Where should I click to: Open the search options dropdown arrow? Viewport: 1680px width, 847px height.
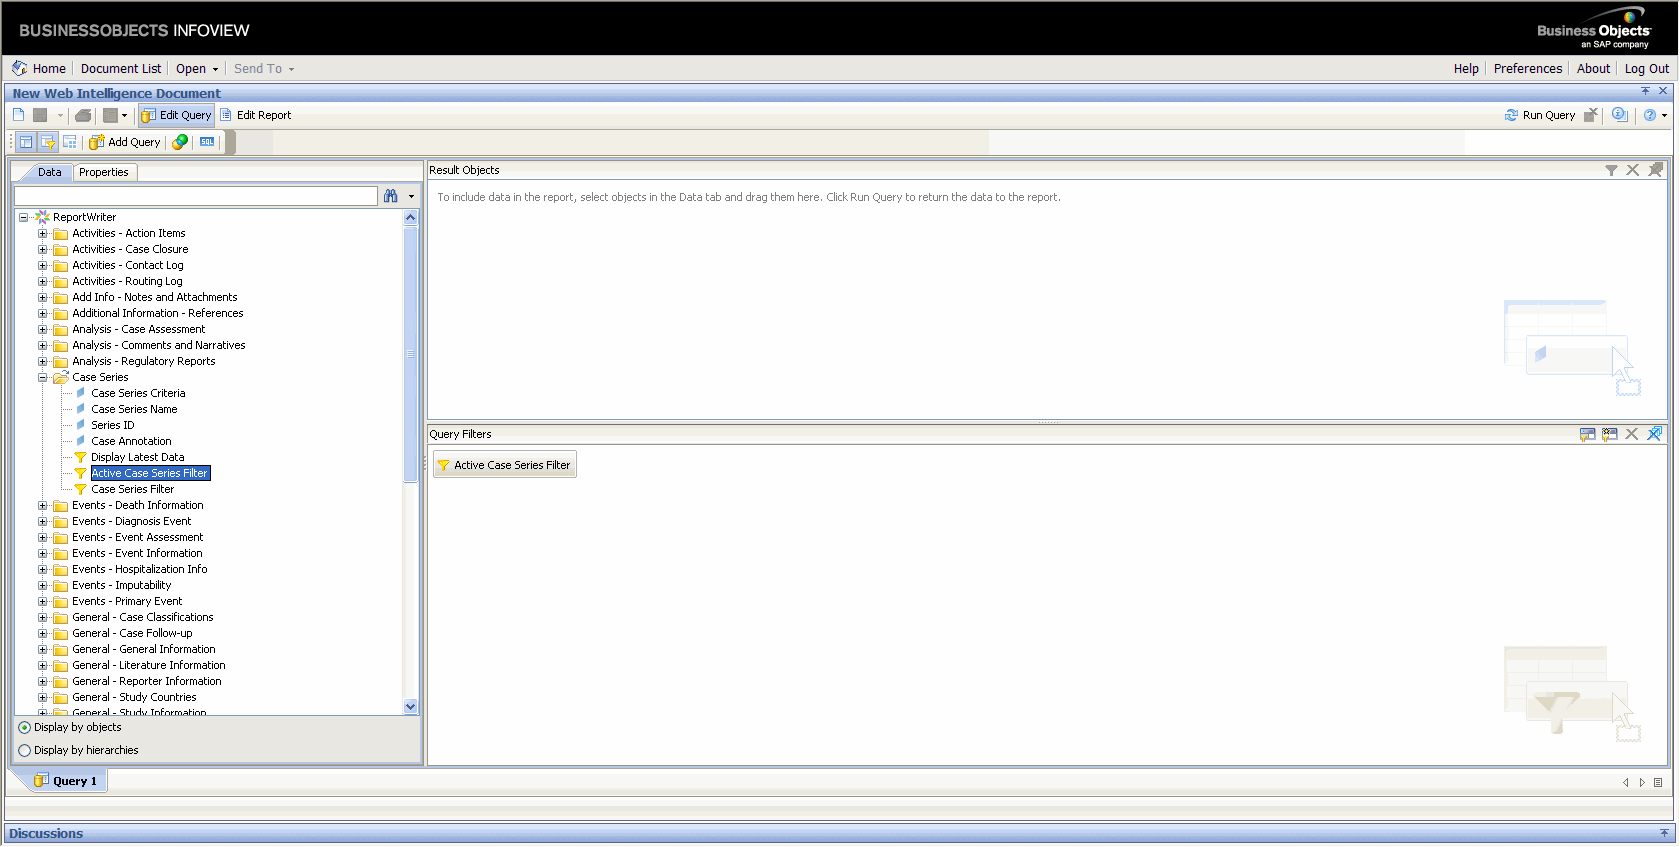pos(411,196)
